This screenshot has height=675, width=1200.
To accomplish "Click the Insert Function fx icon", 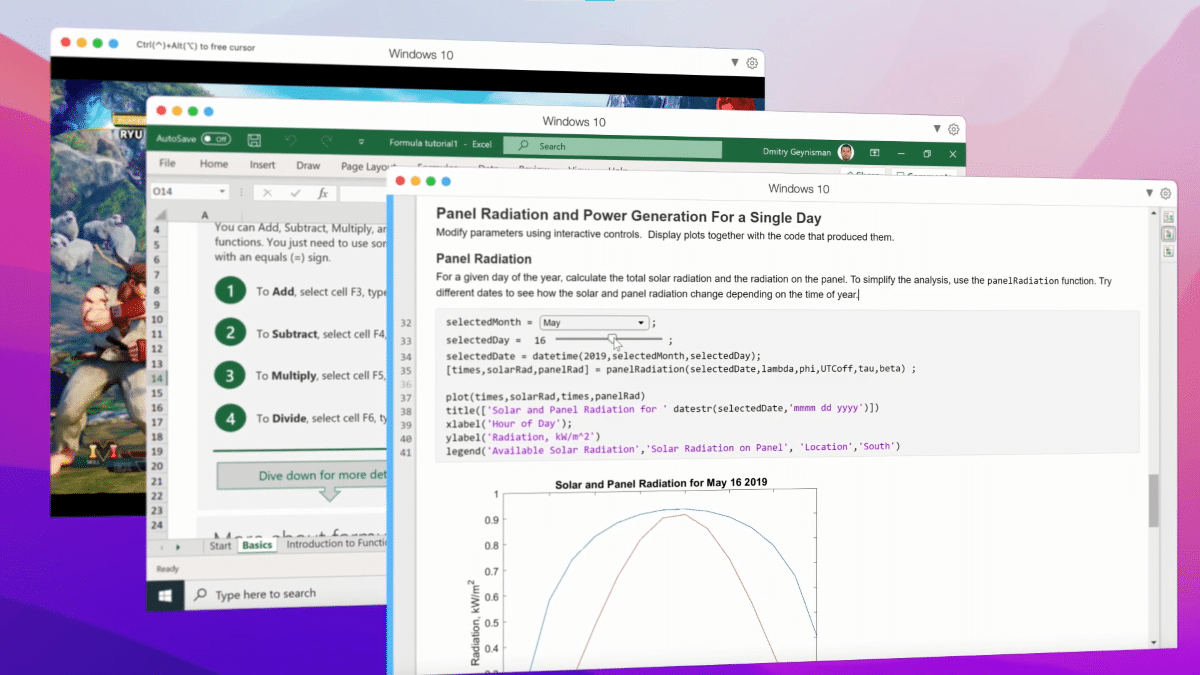I will tap(323, 193).
